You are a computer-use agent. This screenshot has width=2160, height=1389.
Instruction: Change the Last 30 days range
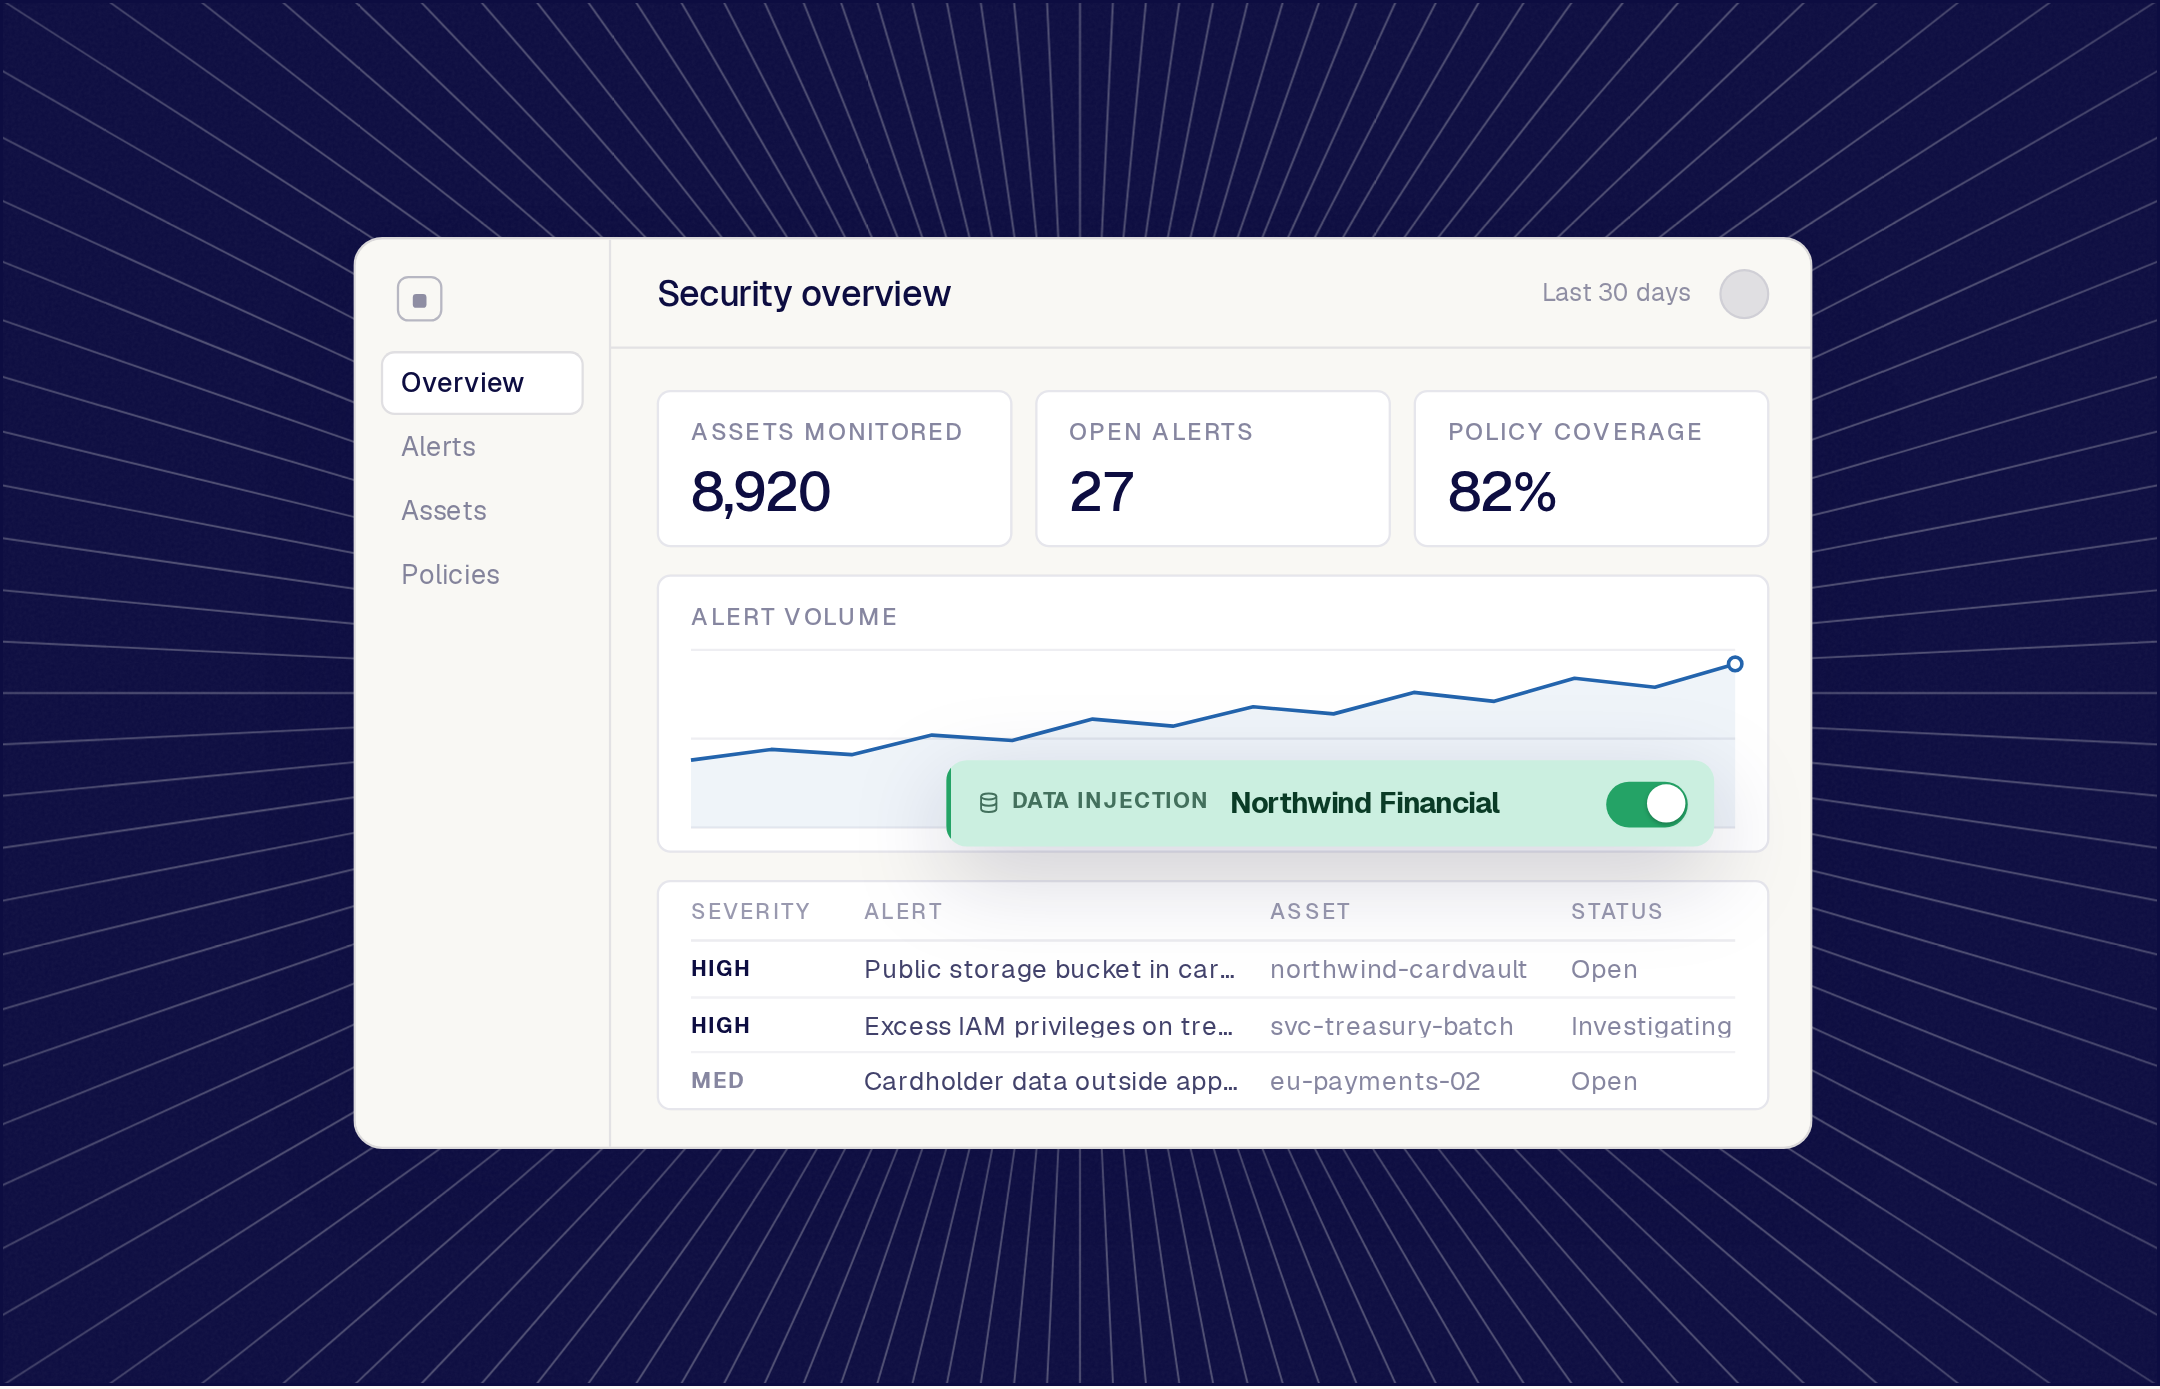pyautogui.click(x=1615, y=293)
